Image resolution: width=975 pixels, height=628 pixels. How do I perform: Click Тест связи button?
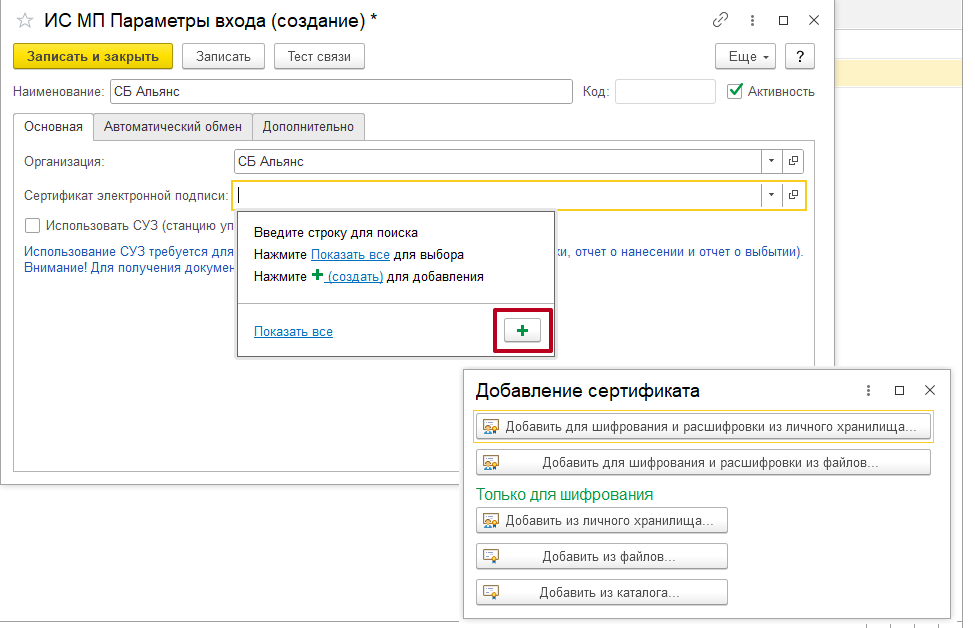point(319,56)
